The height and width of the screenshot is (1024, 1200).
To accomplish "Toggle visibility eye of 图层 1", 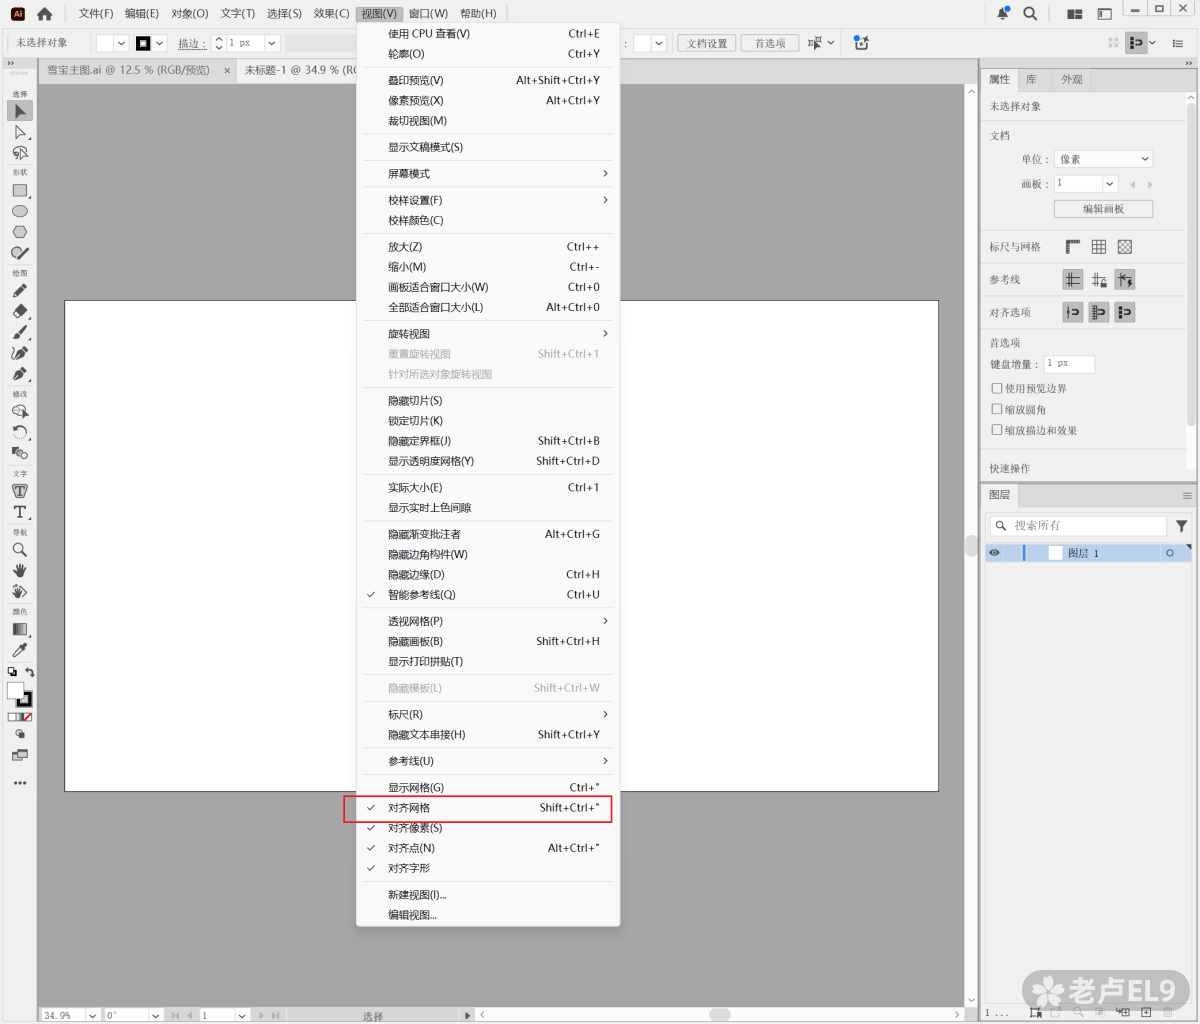I will (994, 553).
